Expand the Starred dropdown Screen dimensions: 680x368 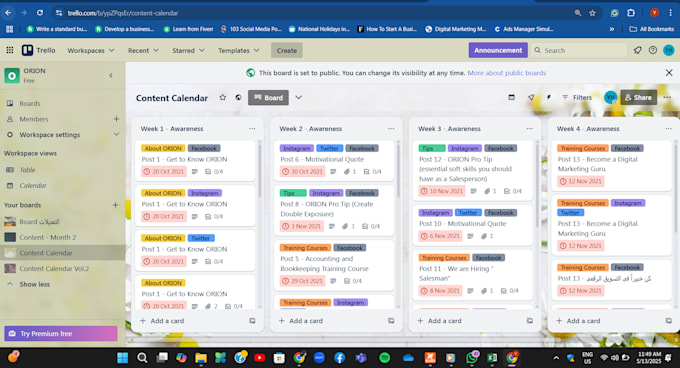[x=188, y=50]
